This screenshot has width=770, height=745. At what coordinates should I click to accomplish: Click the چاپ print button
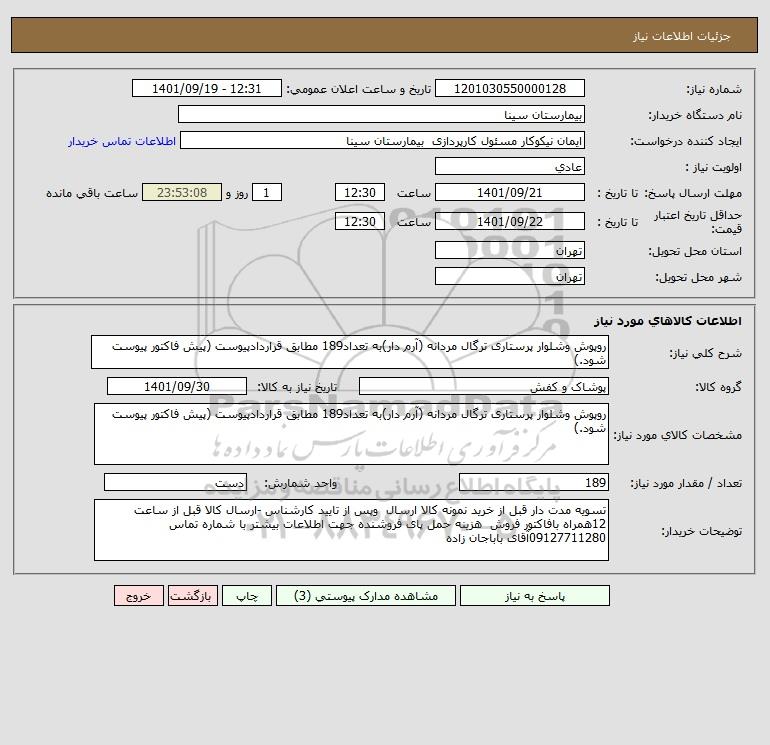point(247,596)
